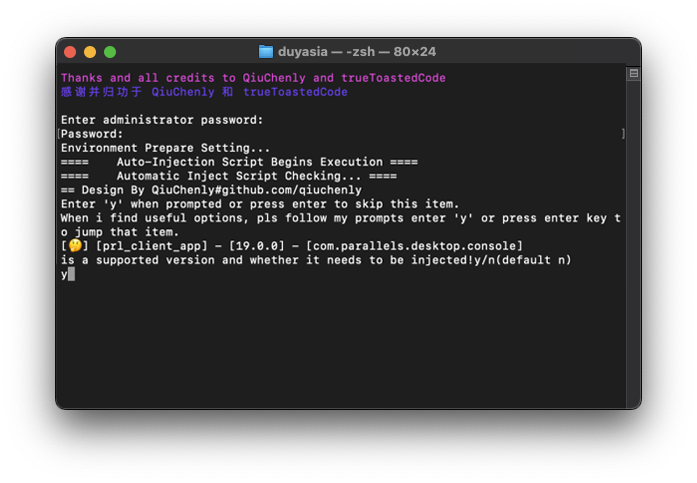Click the block cursor after typed 'y'
This screenshot has height=483, width=697.
(72, 274)
